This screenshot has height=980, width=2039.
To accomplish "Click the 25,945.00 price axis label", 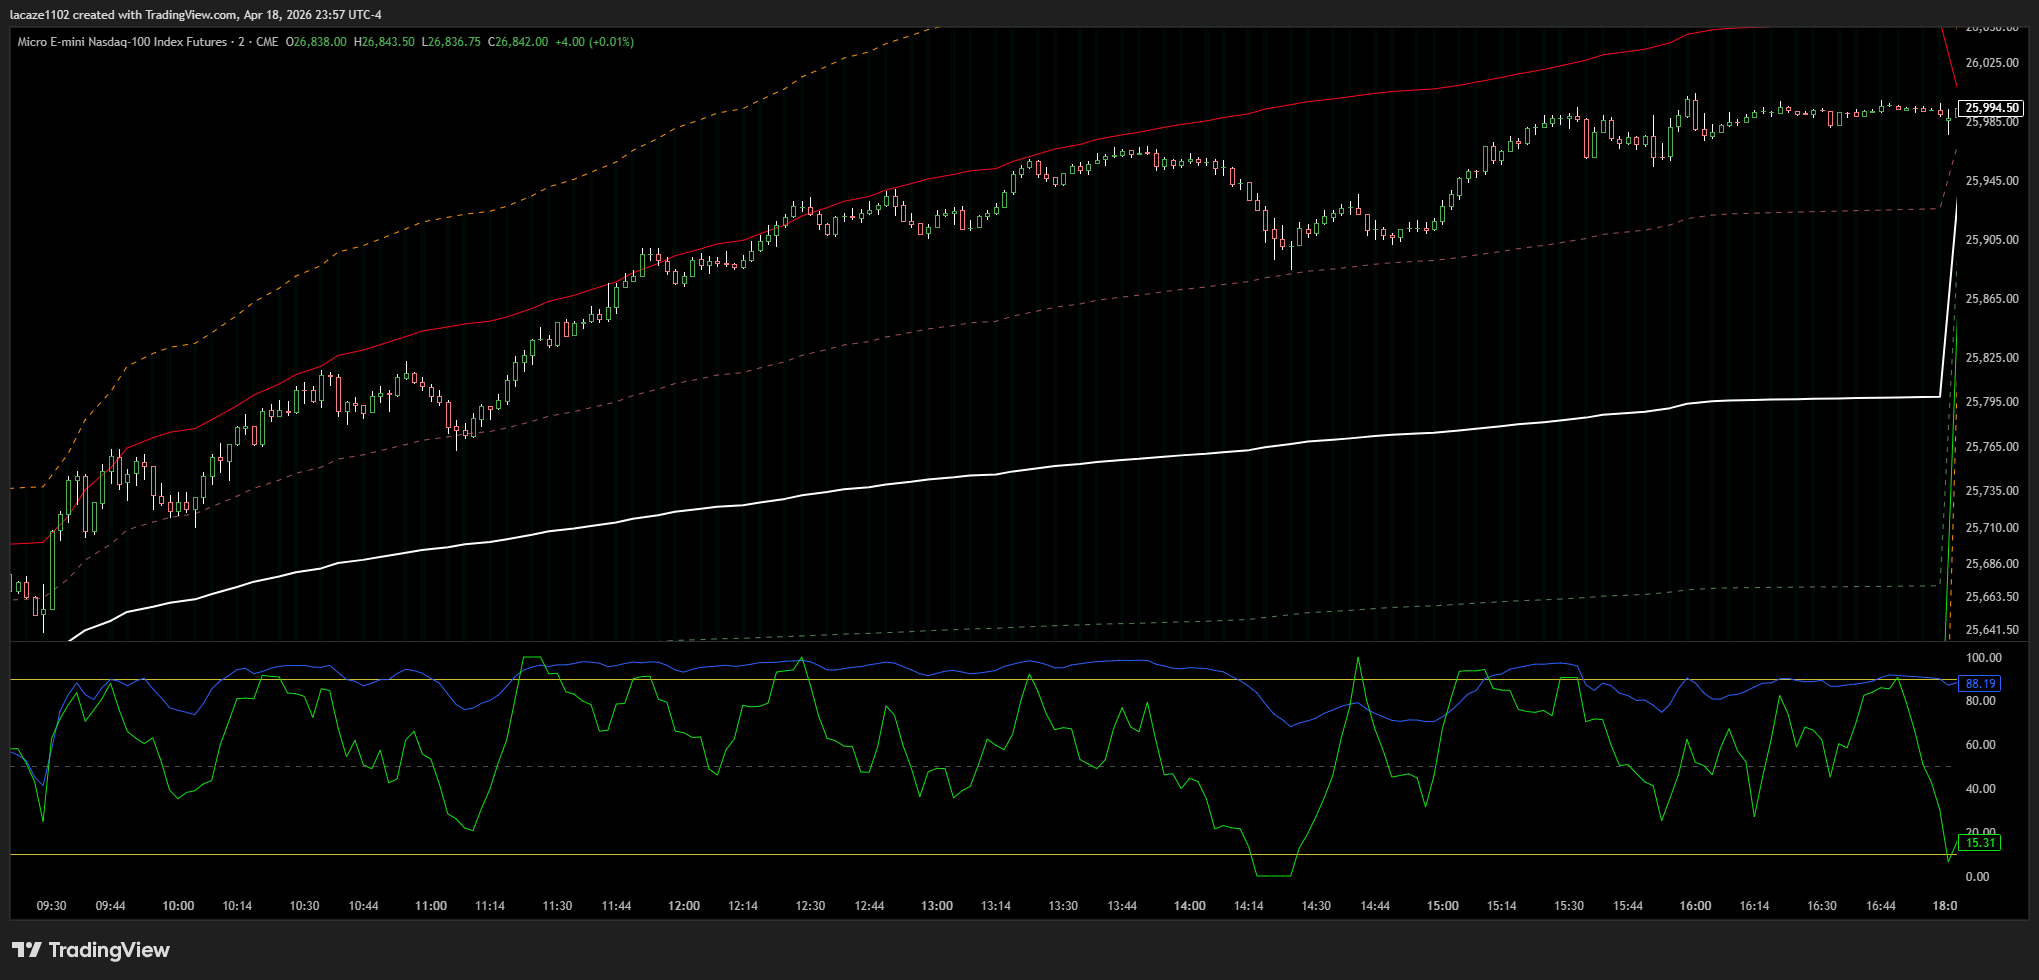I will [x=1992, y=181].
